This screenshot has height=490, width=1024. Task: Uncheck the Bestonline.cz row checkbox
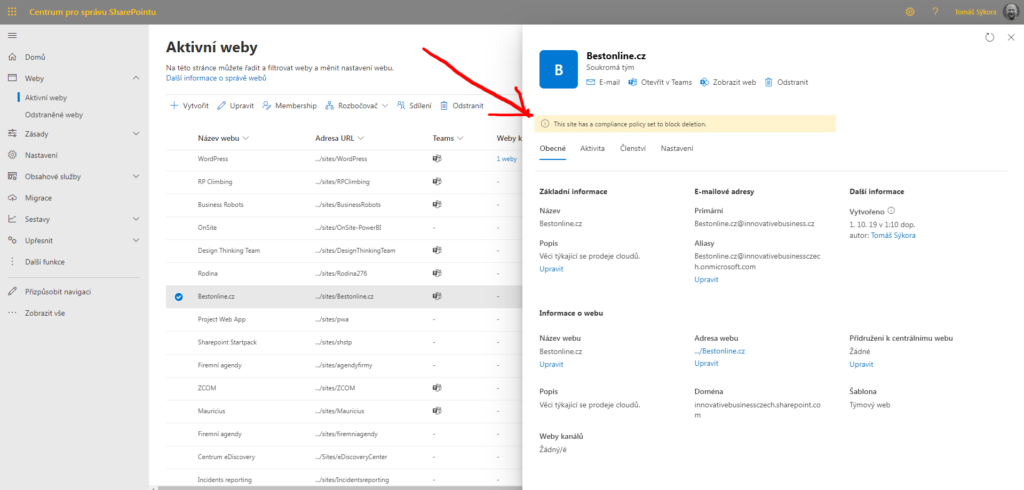[178, 297]
